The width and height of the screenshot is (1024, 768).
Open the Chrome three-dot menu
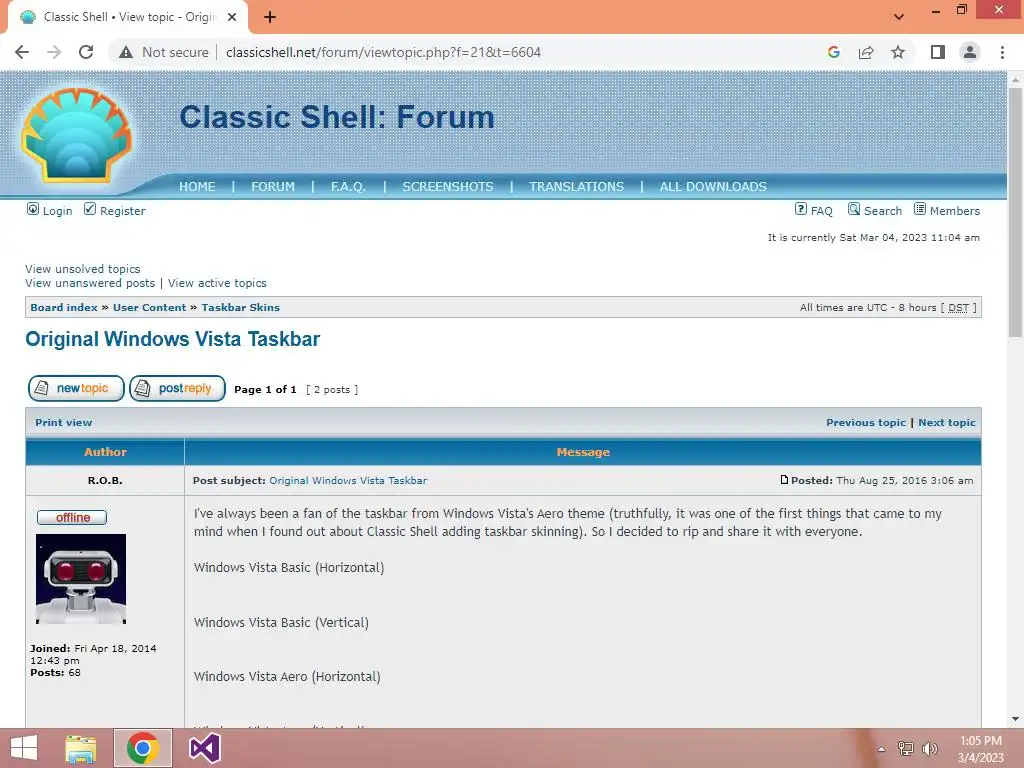tap(1002, 52)
